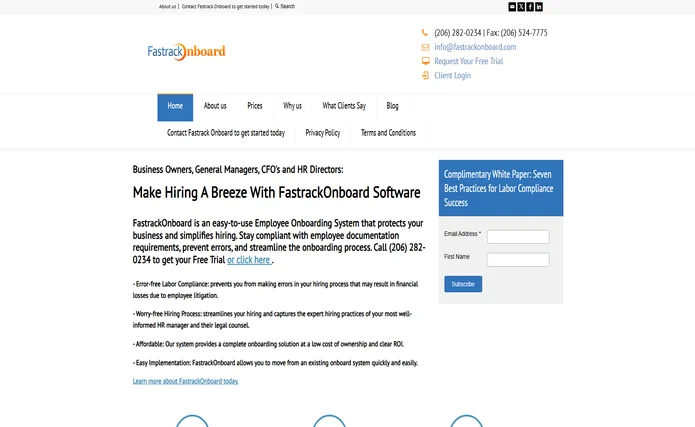Click the Request Your Free Trial link
695x427 pixels.
[x=469, y=61]
